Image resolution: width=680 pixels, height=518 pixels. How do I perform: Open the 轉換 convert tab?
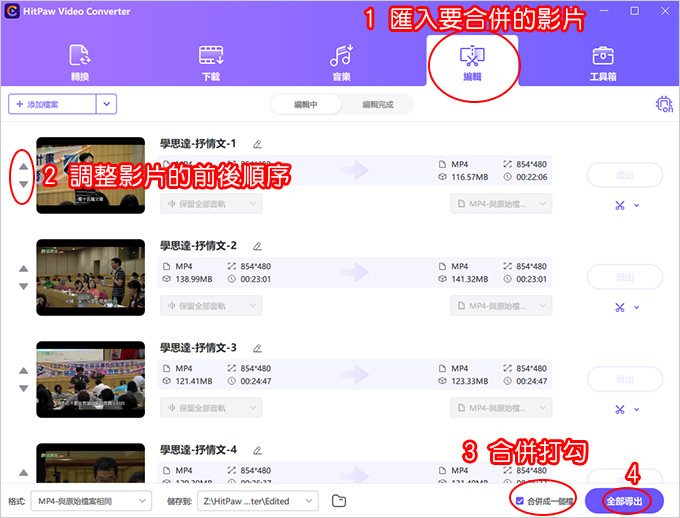click(80, 62)
